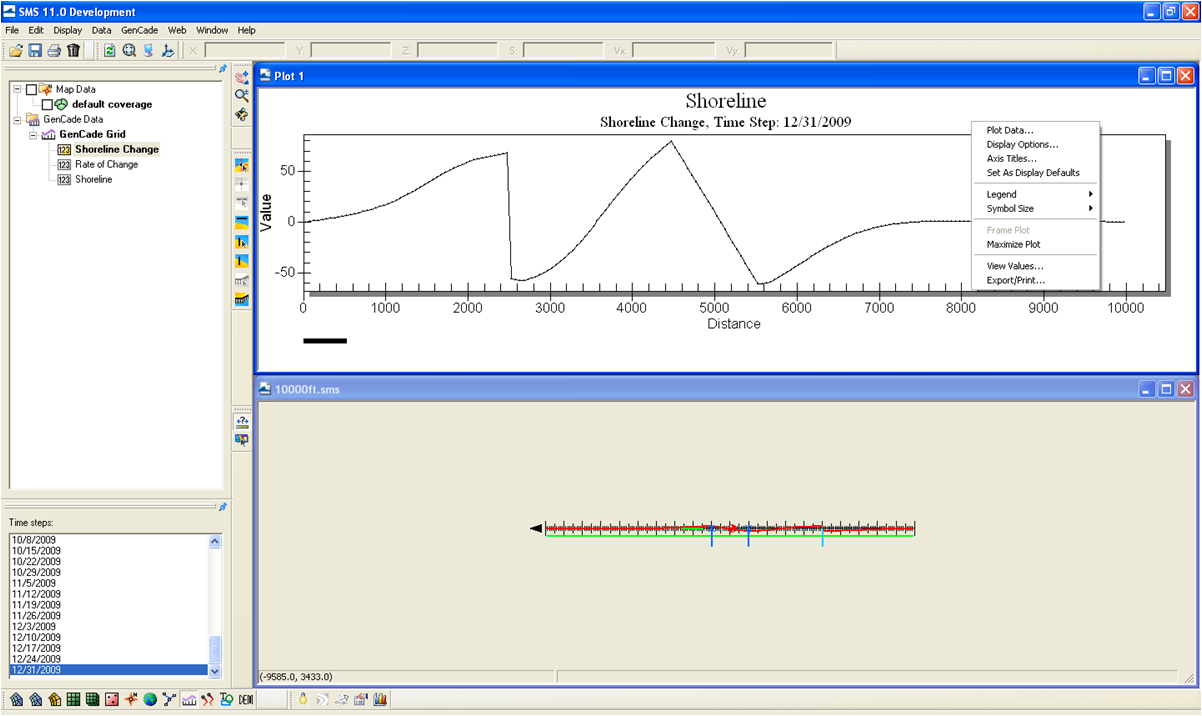The height and width of the screenshot is (716, 1202).
Task: Click the time steps scrollbar thumb
Action: (215, 651)
